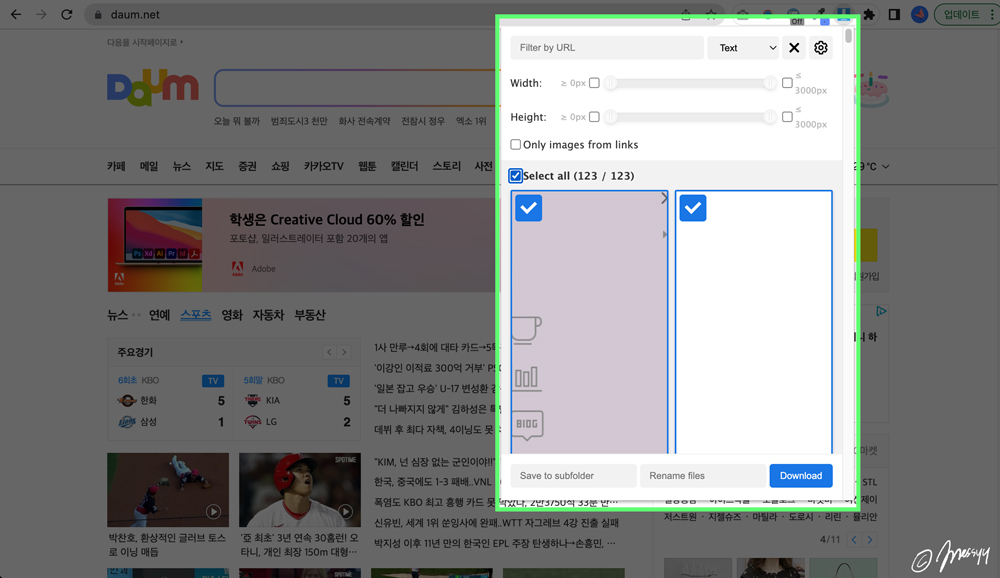Click Save to subfolder
The image size is (1000, 578).
572,475
